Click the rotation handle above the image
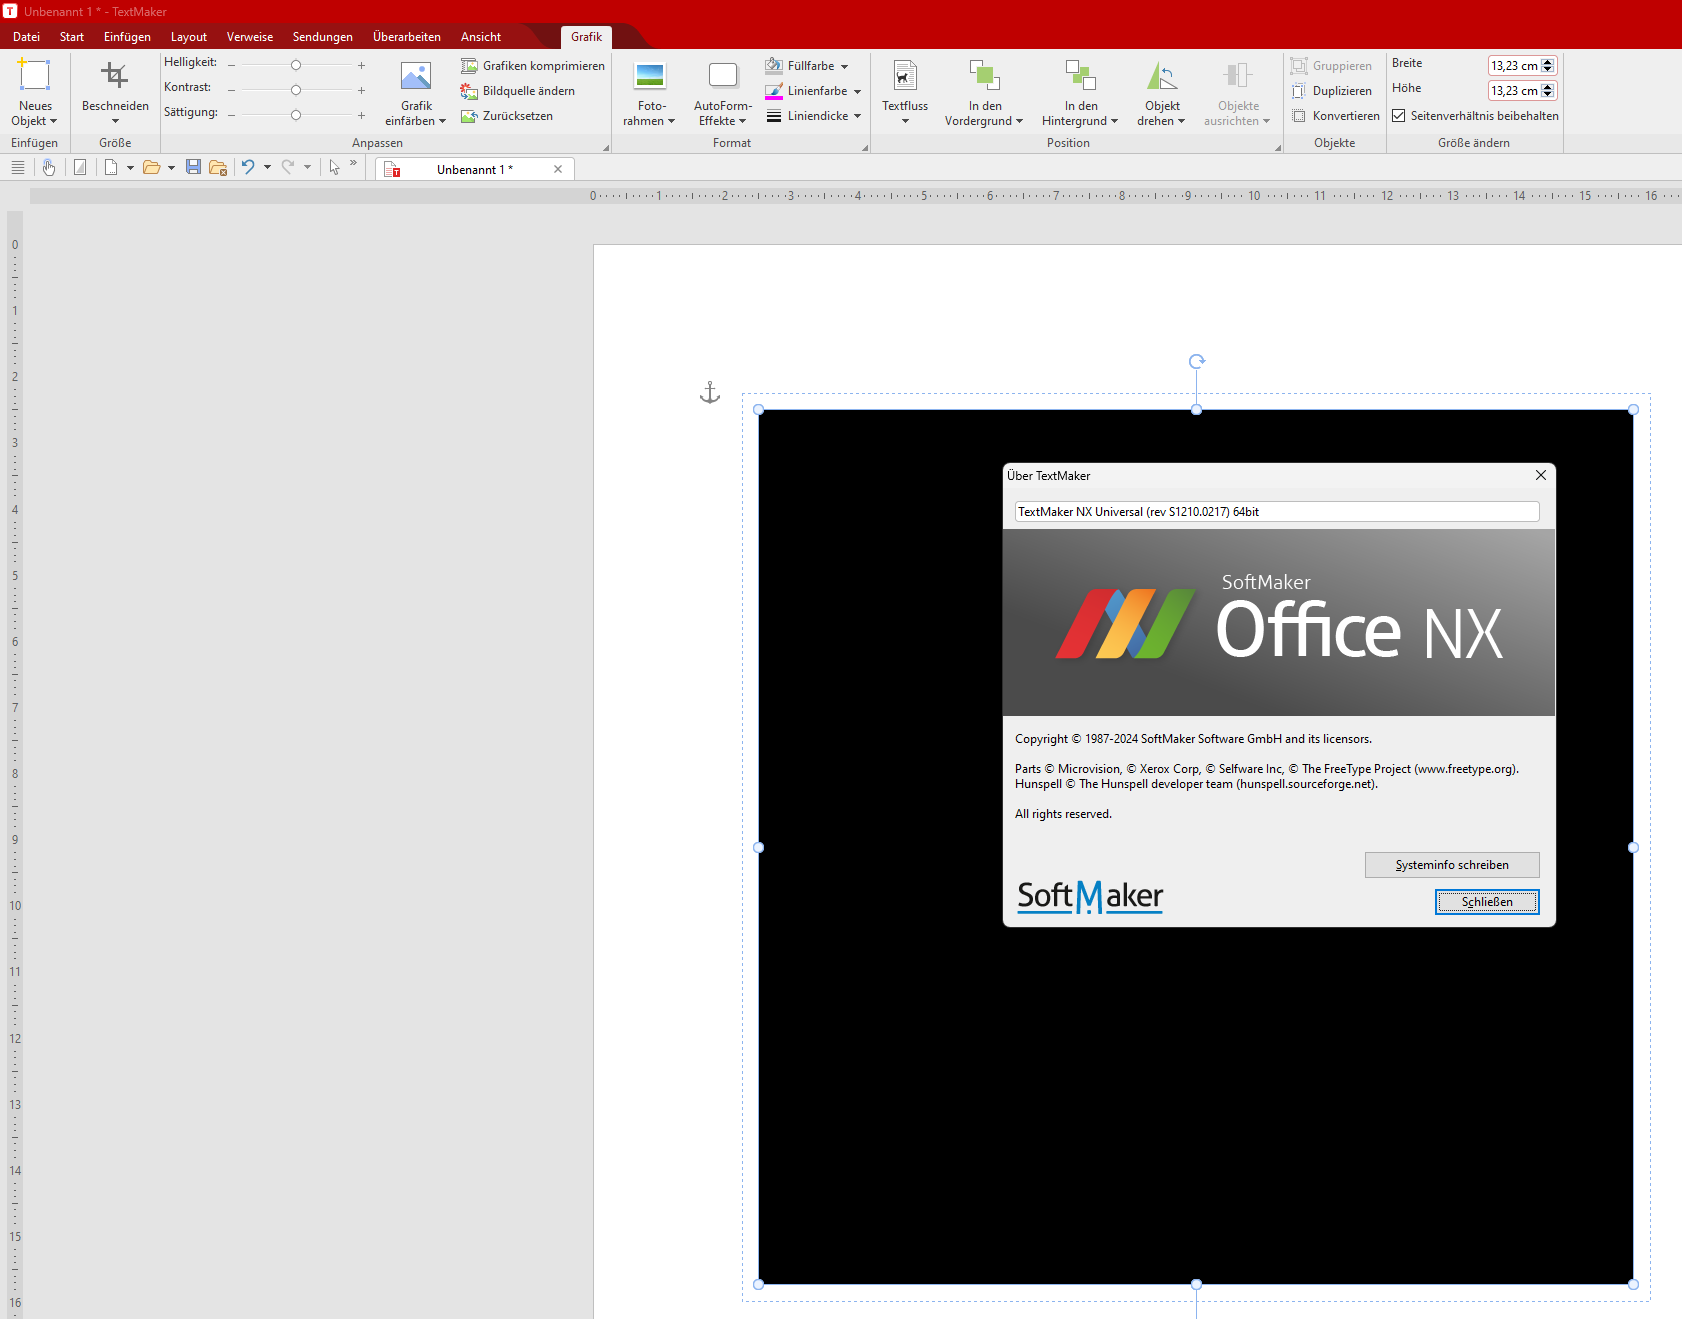This screenshot has width=1682, height=1319. click(1197, 361)
